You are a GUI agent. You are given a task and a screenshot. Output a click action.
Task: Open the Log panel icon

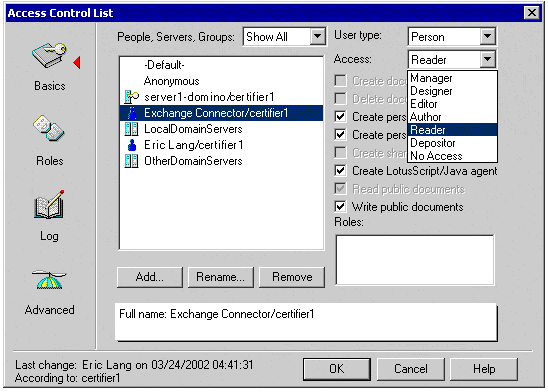click(49, 204)
